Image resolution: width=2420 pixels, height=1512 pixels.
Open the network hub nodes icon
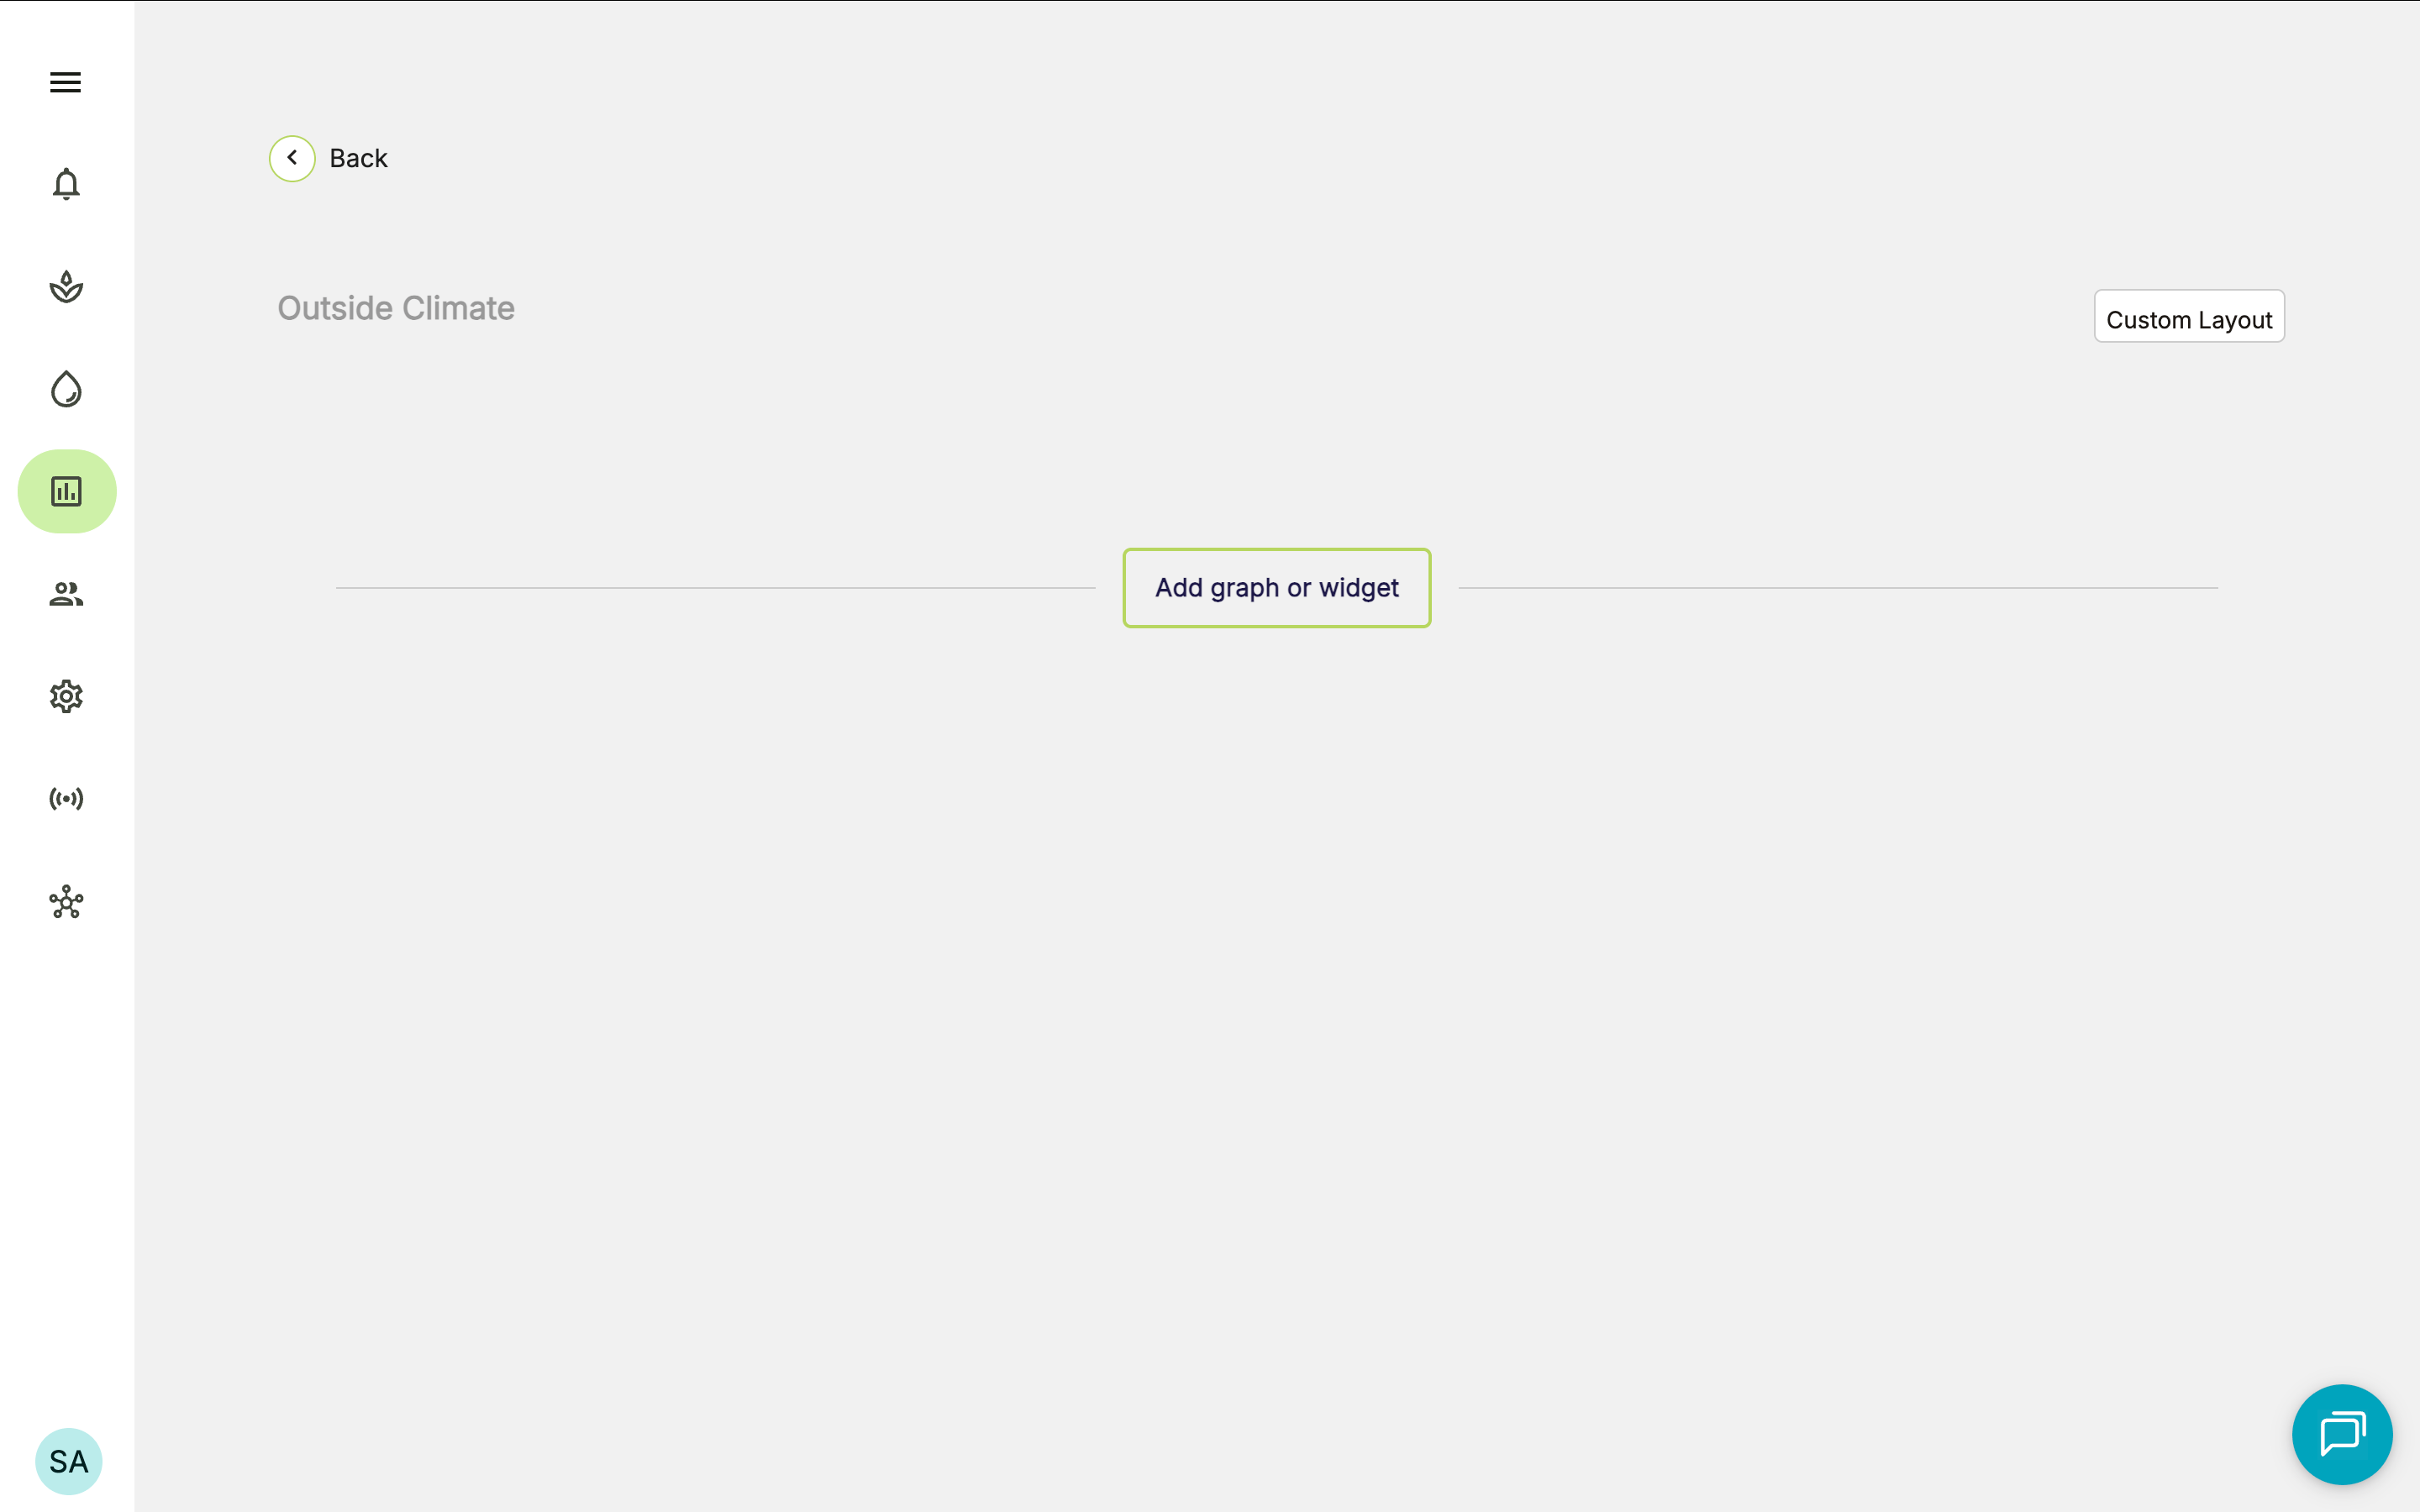66,902
